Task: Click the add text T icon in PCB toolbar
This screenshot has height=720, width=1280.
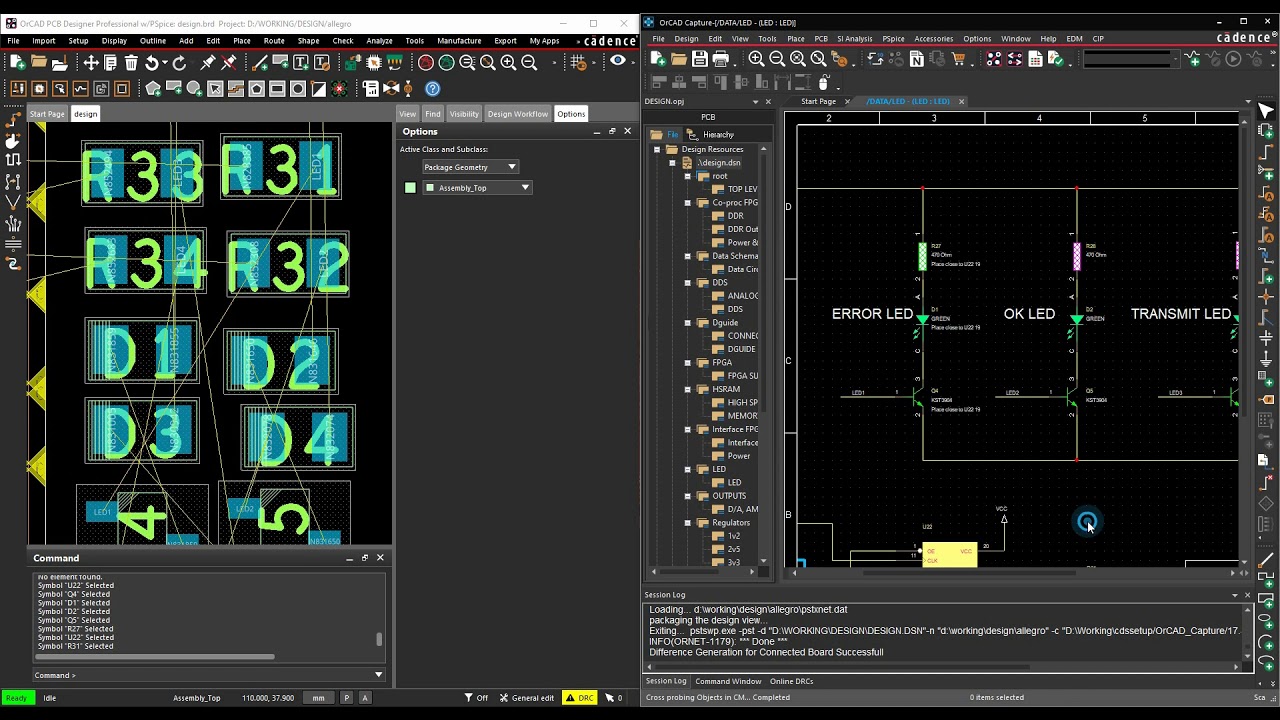Action: point(300,62)
